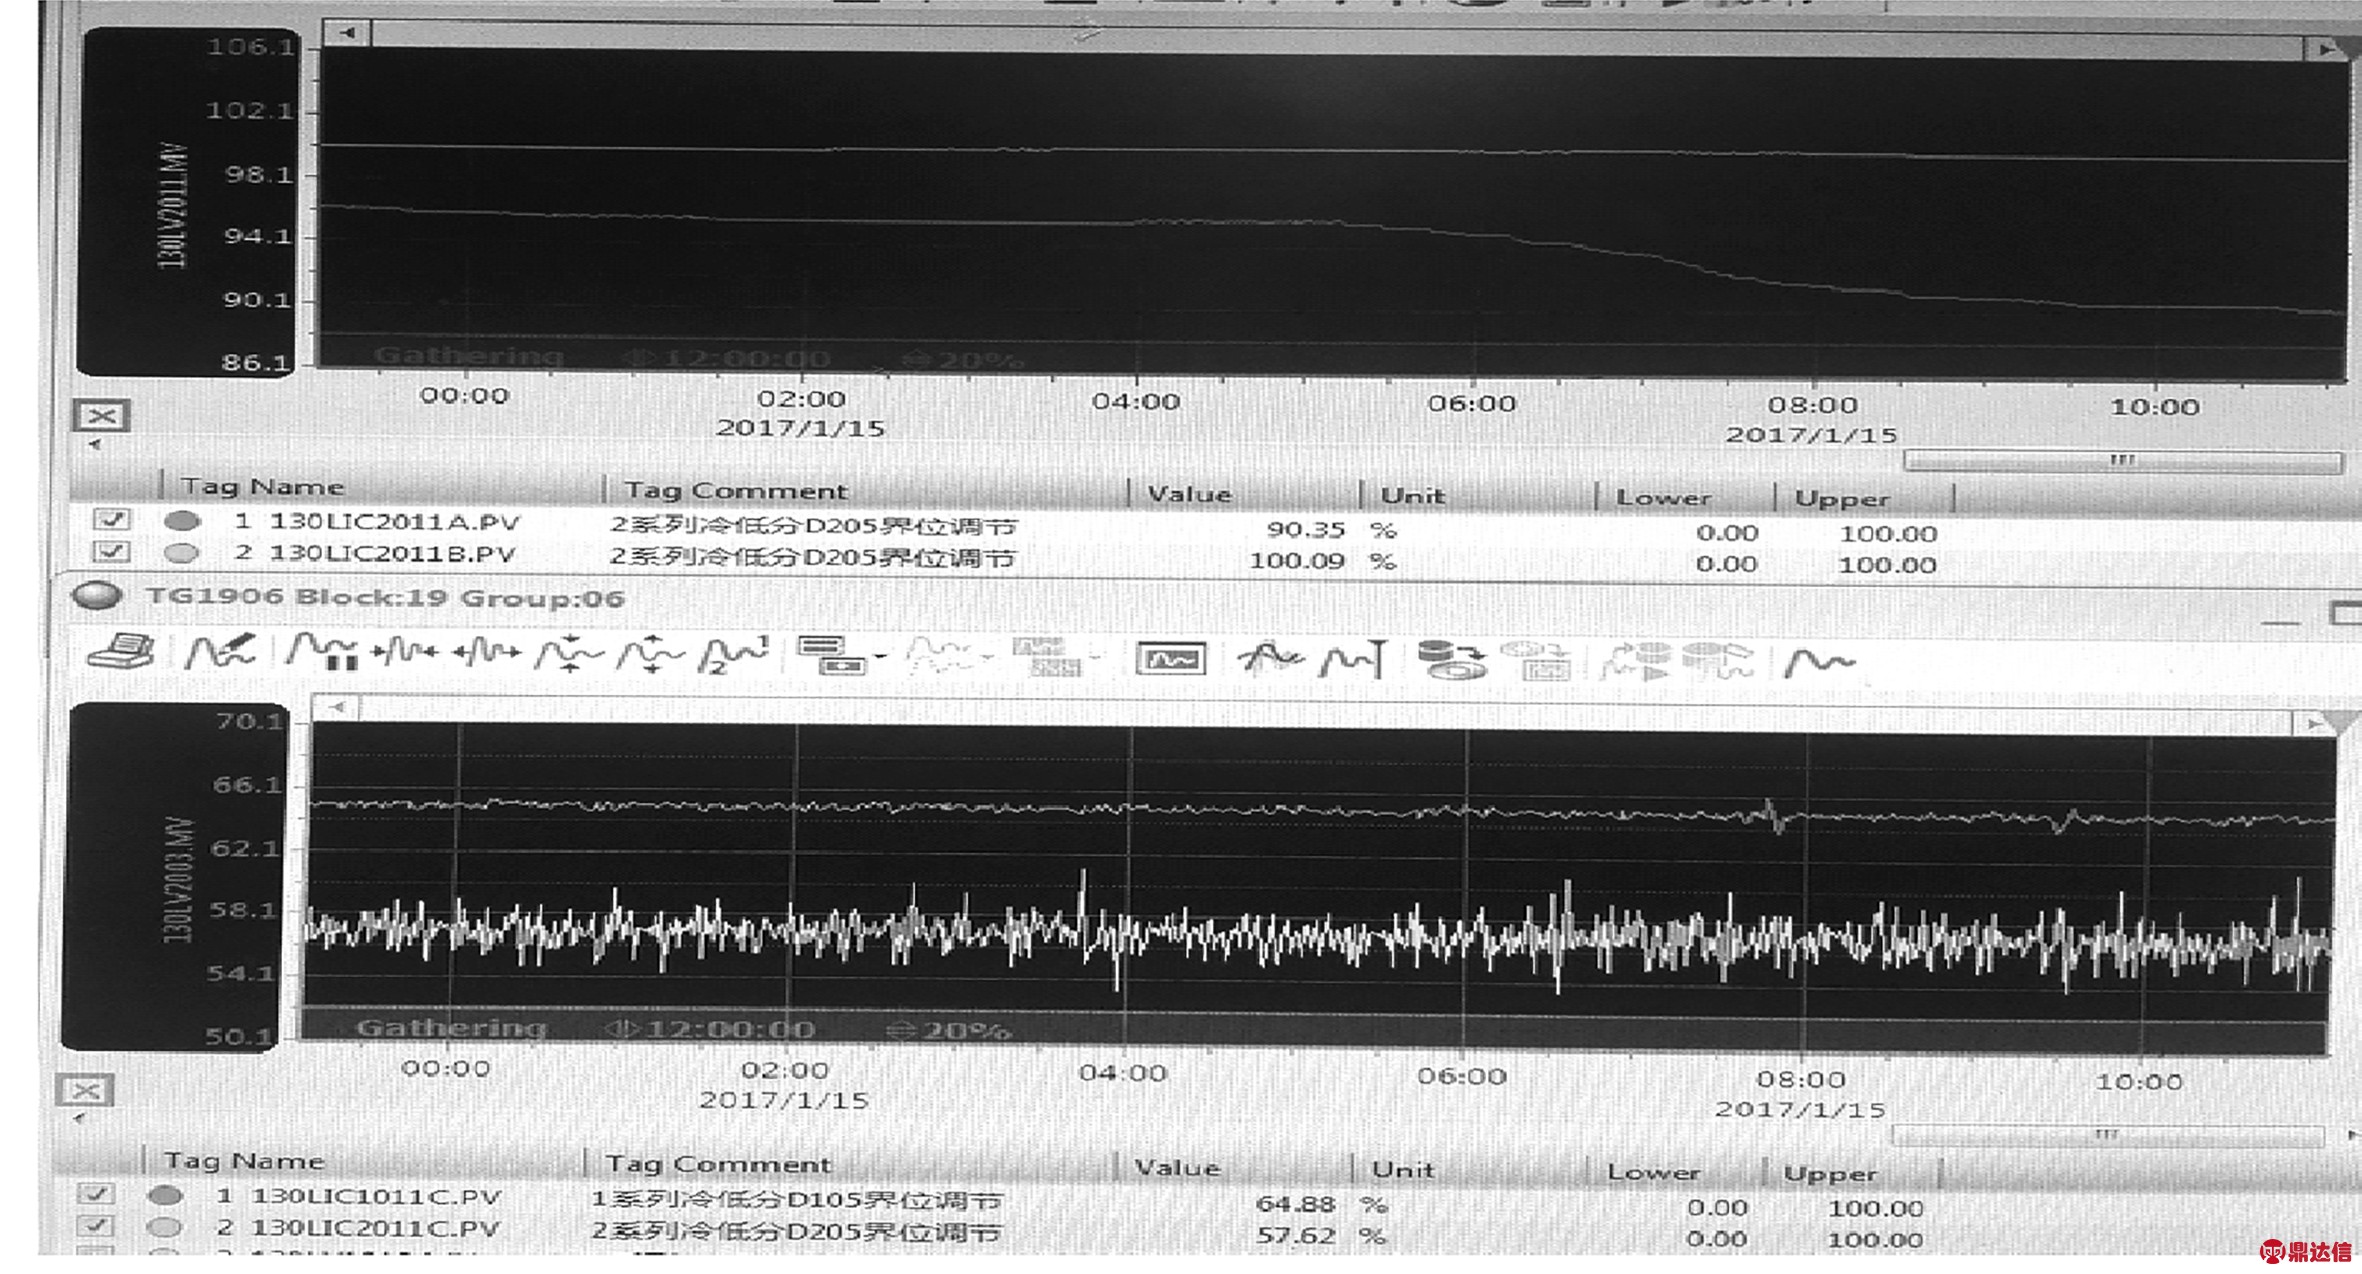The height and width of the screenshot is (1274, 2362).
Task: Expand the time axis with the outward-arrows icon
Action: [x=486, y=653]
